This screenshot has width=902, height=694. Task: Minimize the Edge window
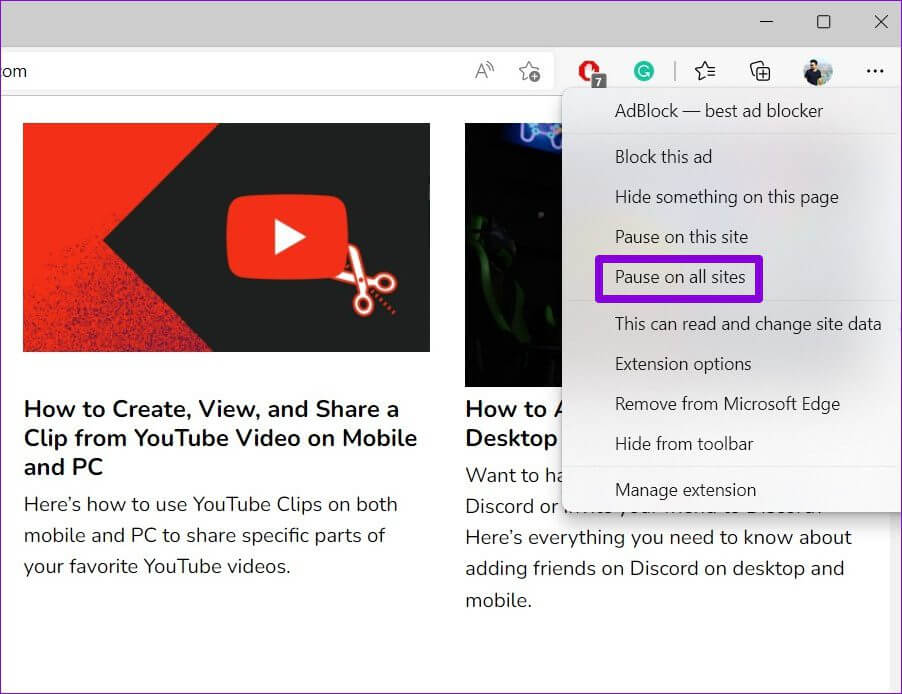(766, 22)
